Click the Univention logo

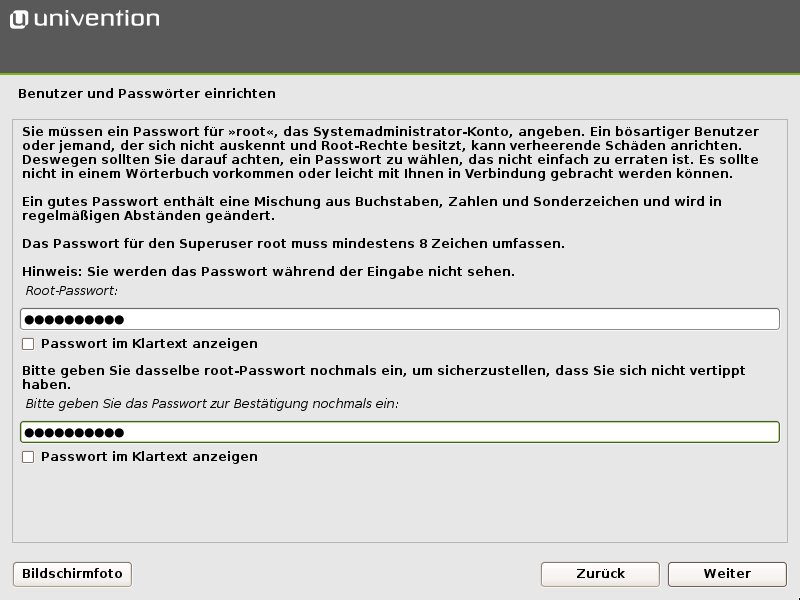(85, 17)
